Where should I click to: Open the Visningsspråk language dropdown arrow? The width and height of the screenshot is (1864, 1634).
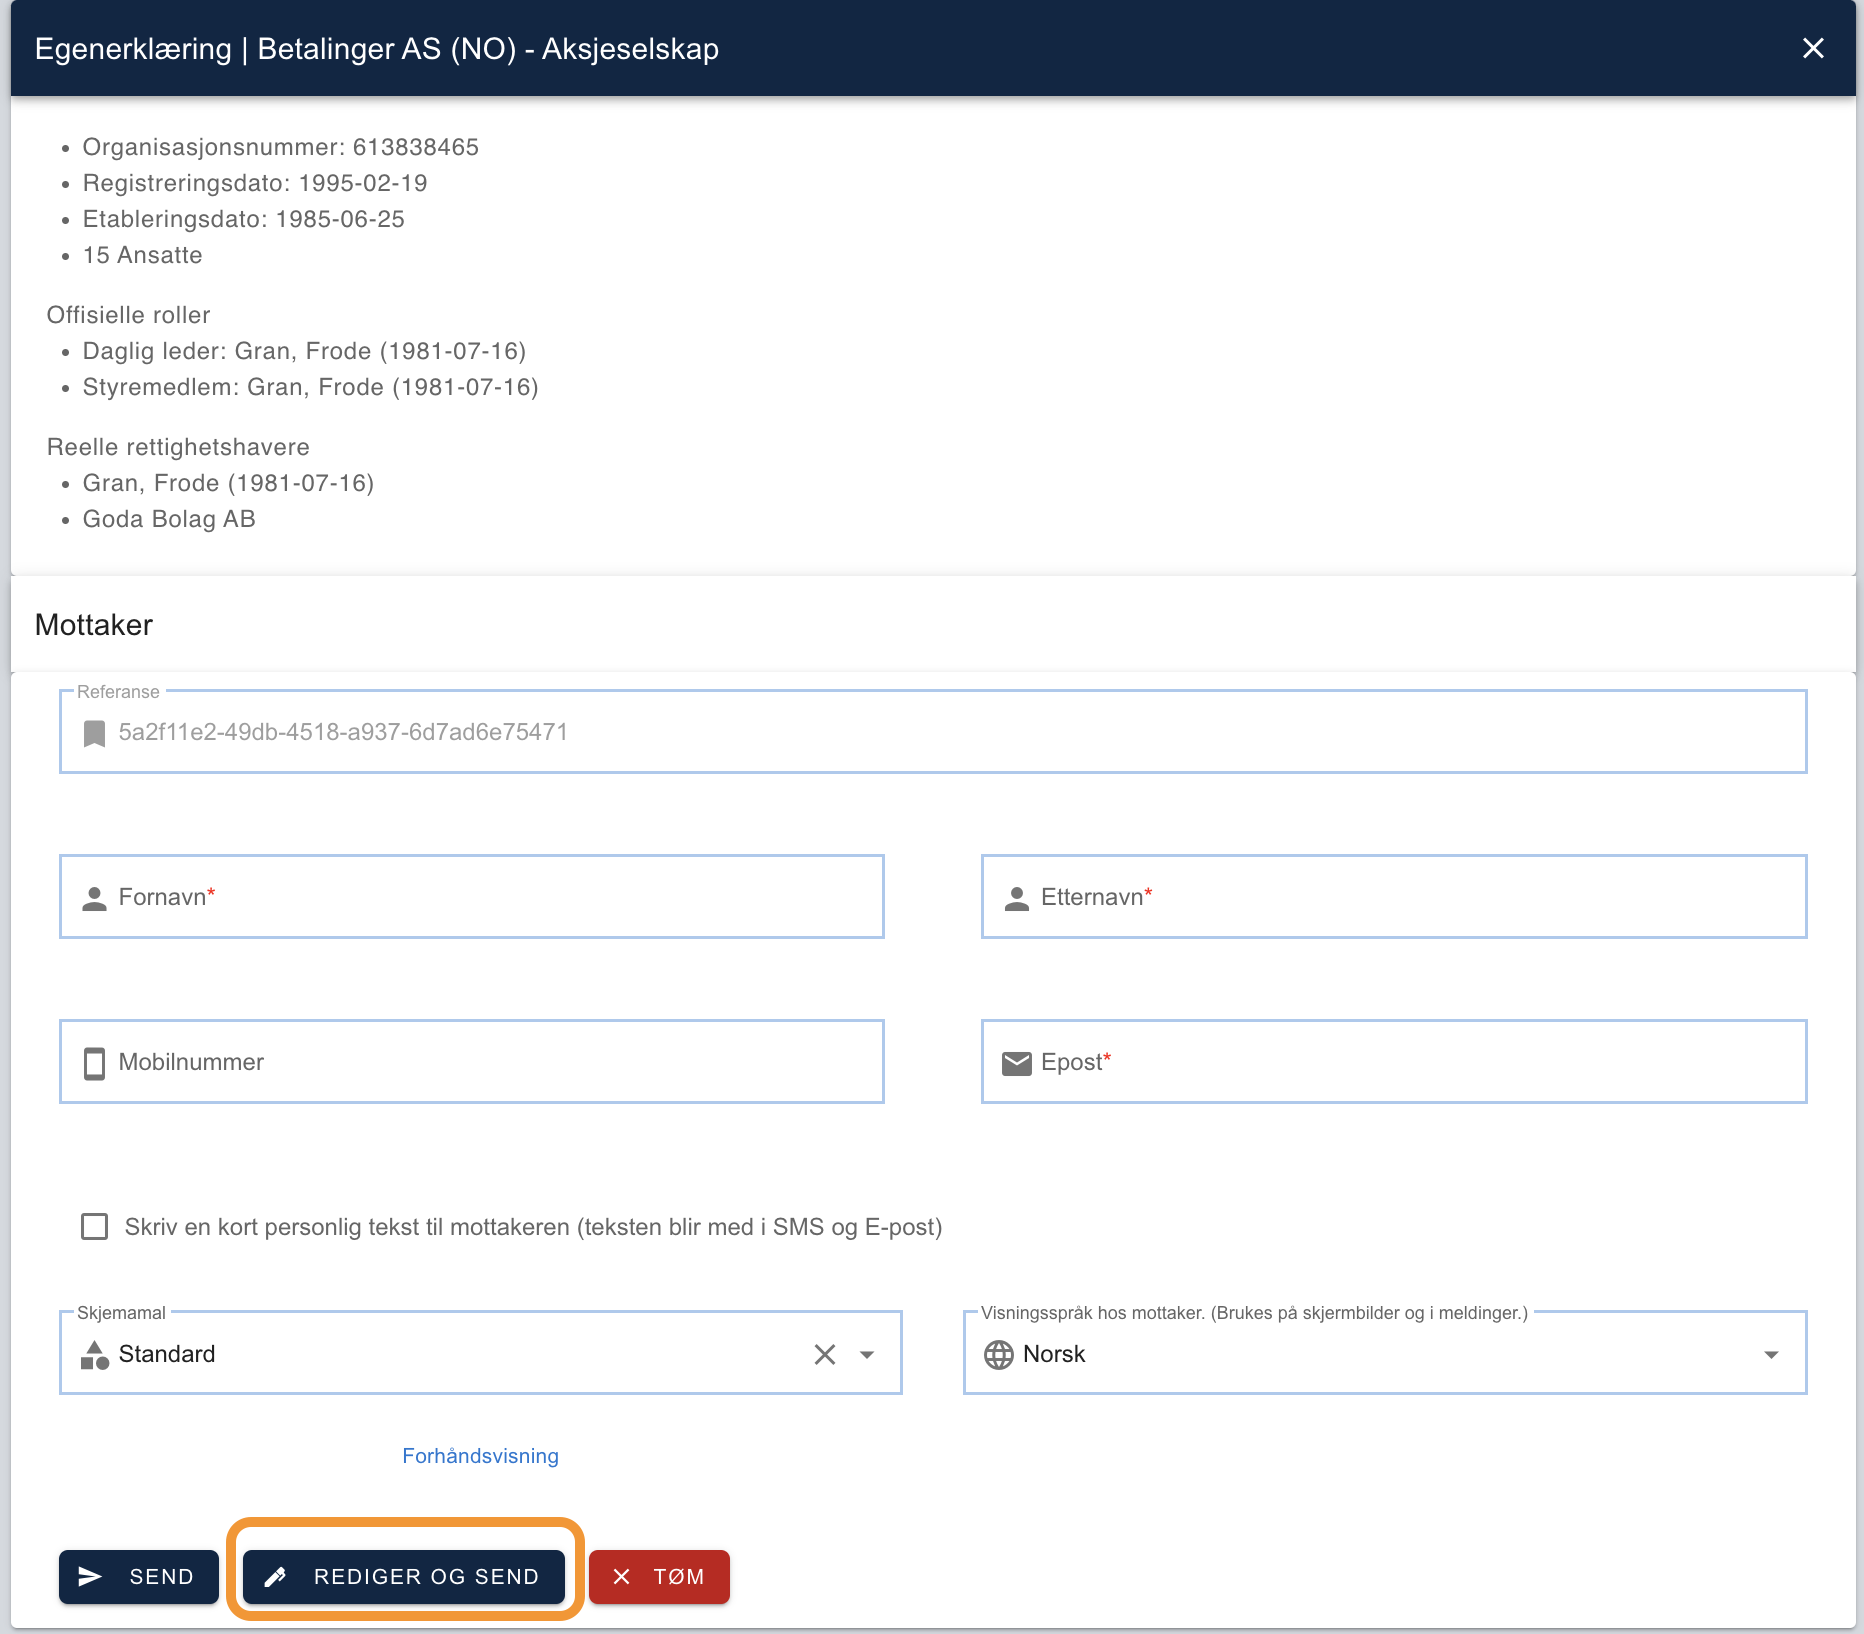click(x=1771, y=1355)
